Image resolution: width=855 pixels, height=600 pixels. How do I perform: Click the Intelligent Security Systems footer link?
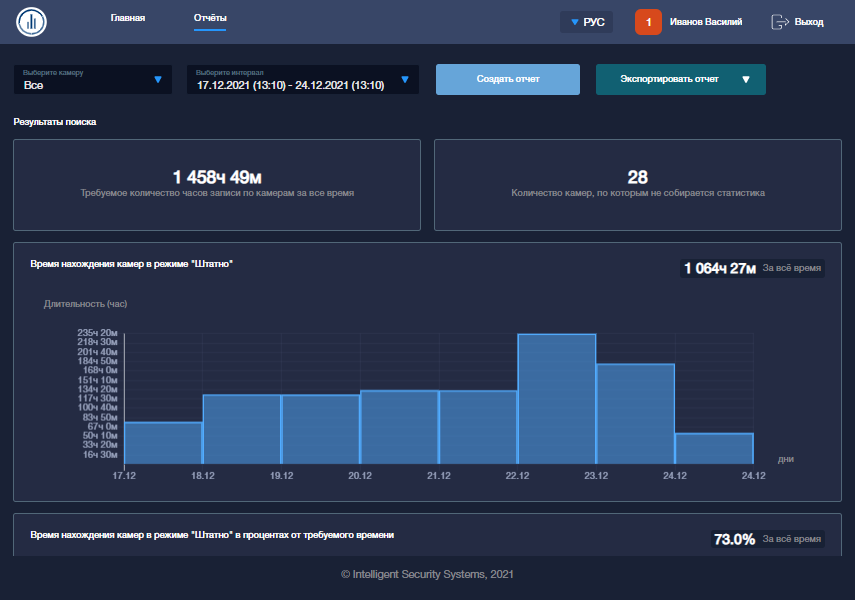click(x=427, y=574)
